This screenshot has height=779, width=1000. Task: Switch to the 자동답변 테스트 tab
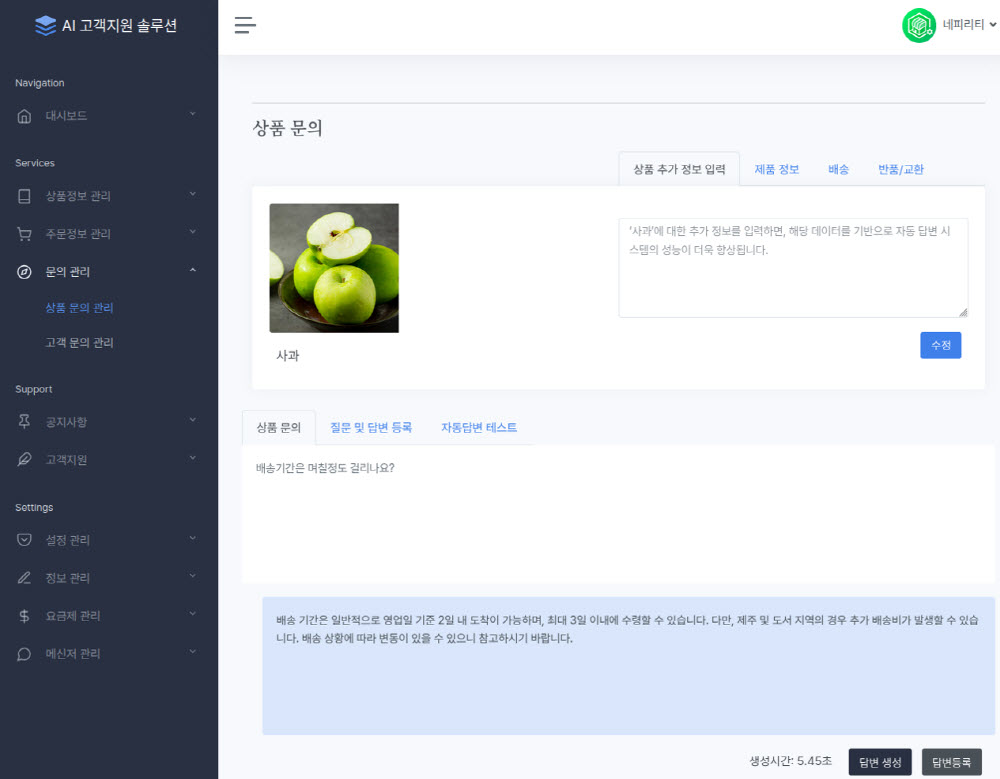coord(479,427)
